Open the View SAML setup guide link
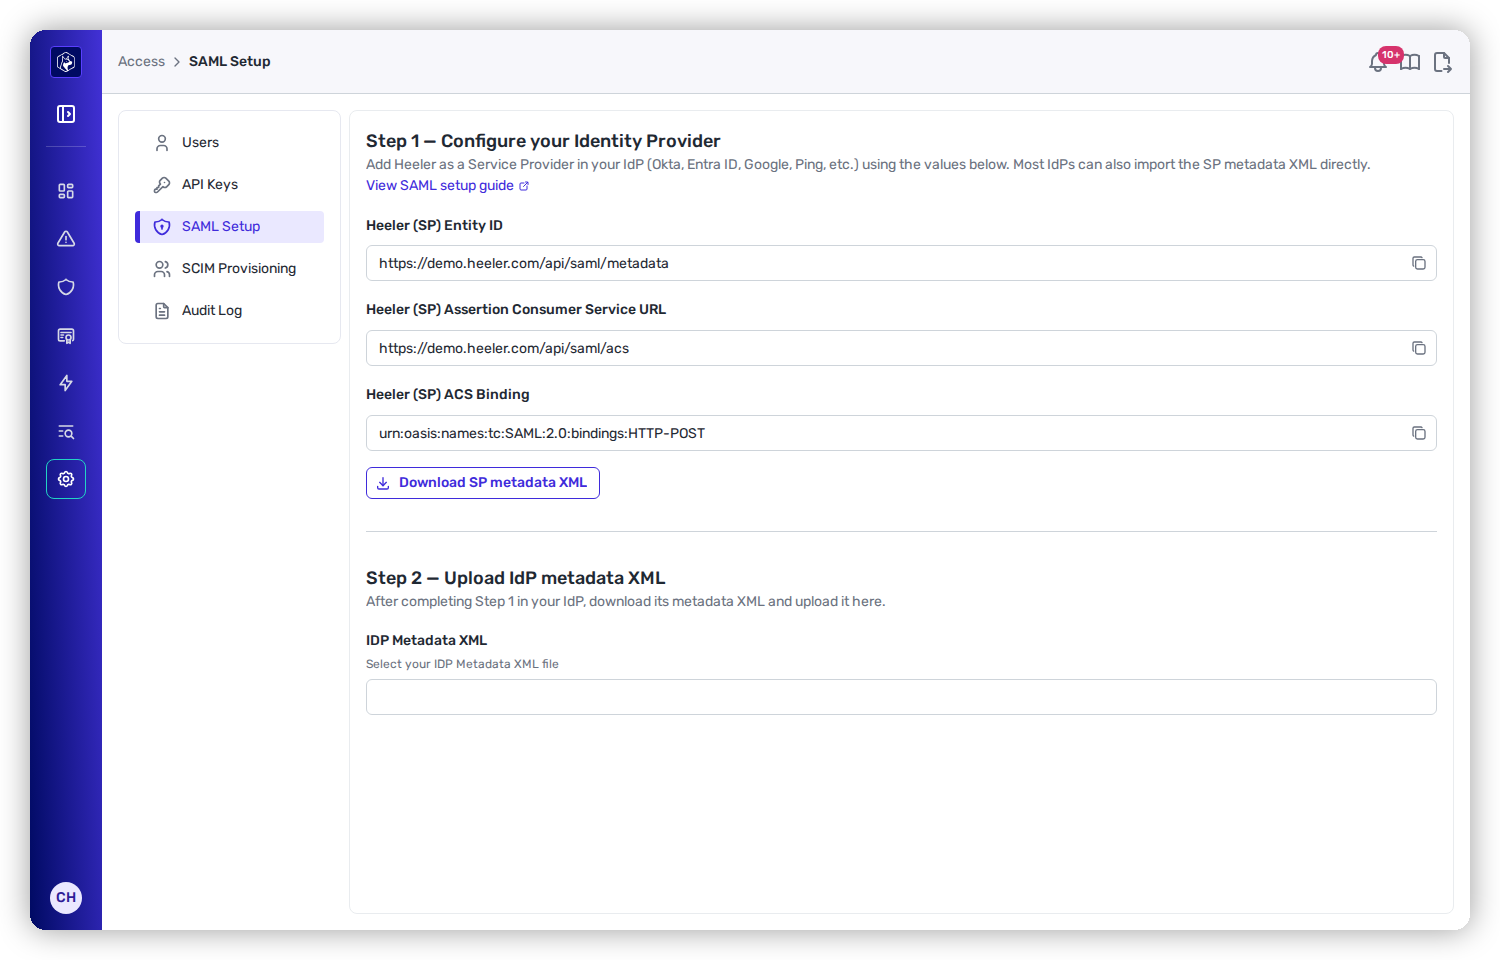The width and height of the screenshot is (1500, 960). pos(447,186)
